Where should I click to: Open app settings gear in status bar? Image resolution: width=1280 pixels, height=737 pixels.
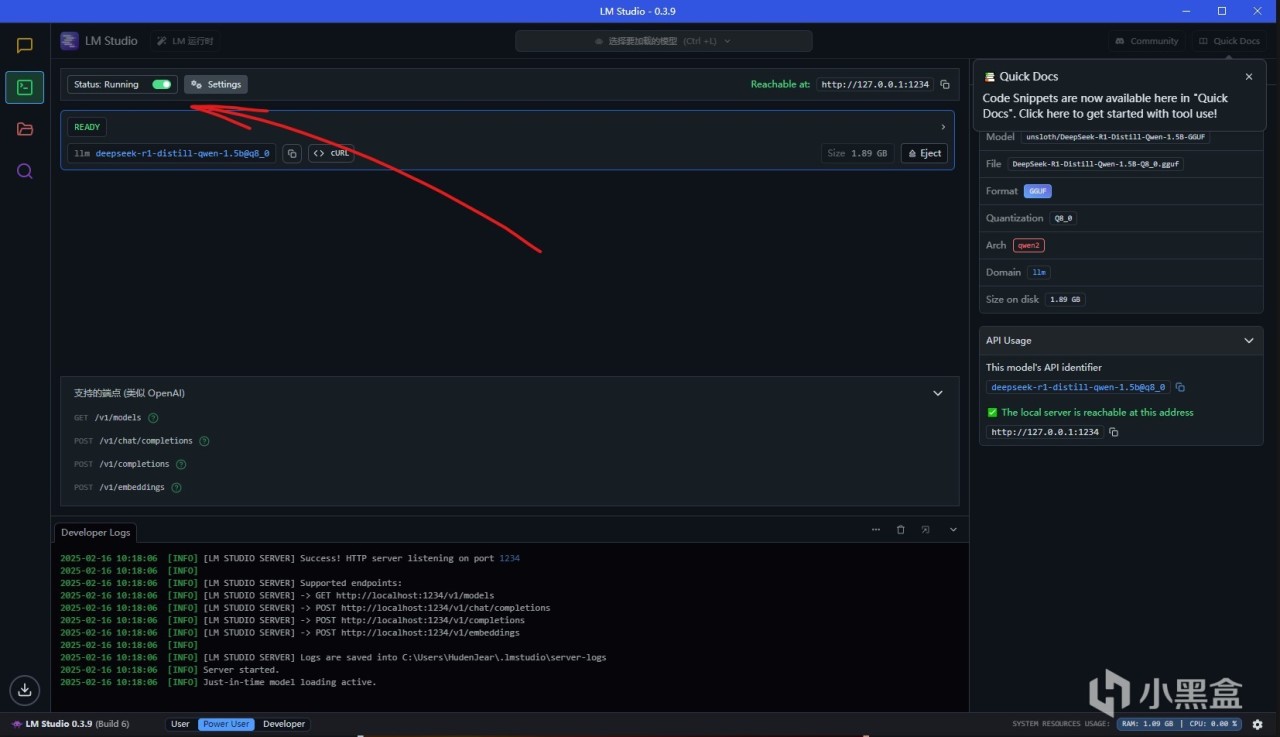(x=1258, y=724)
